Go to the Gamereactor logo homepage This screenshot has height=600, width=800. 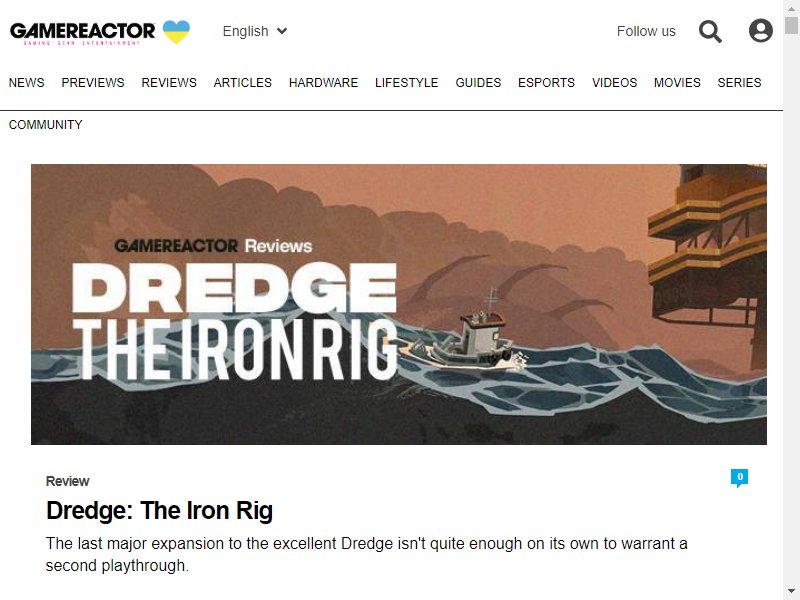pos(82,32)
